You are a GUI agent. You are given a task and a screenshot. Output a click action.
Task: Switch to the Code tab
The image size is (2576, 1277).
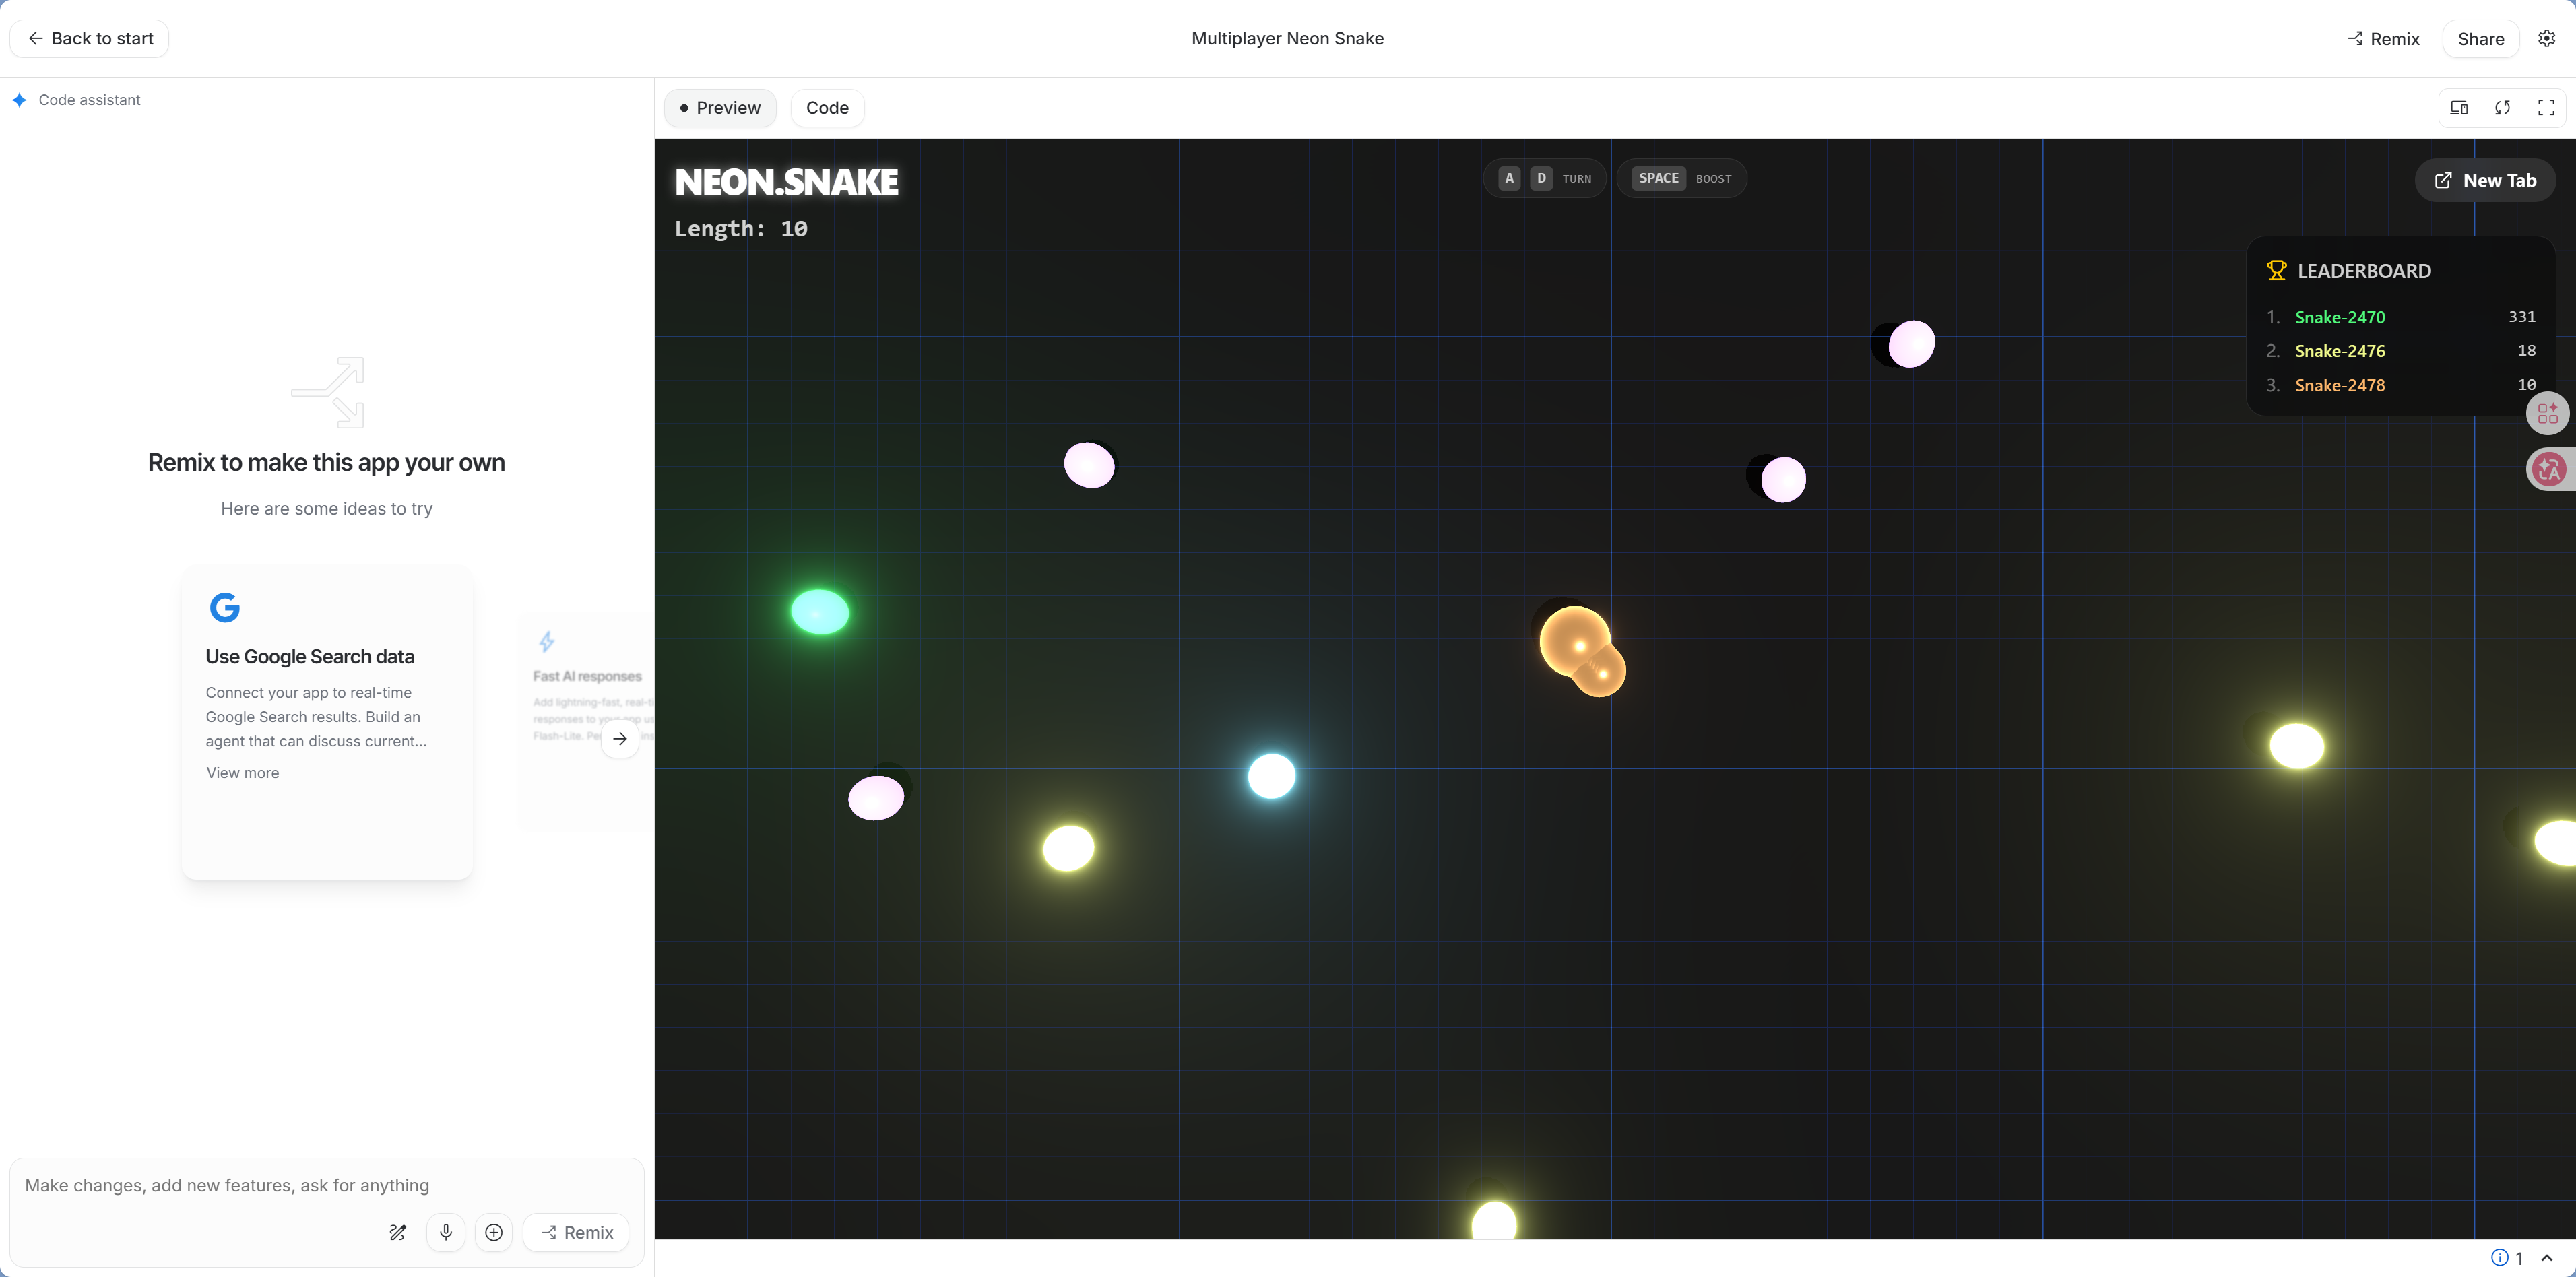[x=827, y=108]
